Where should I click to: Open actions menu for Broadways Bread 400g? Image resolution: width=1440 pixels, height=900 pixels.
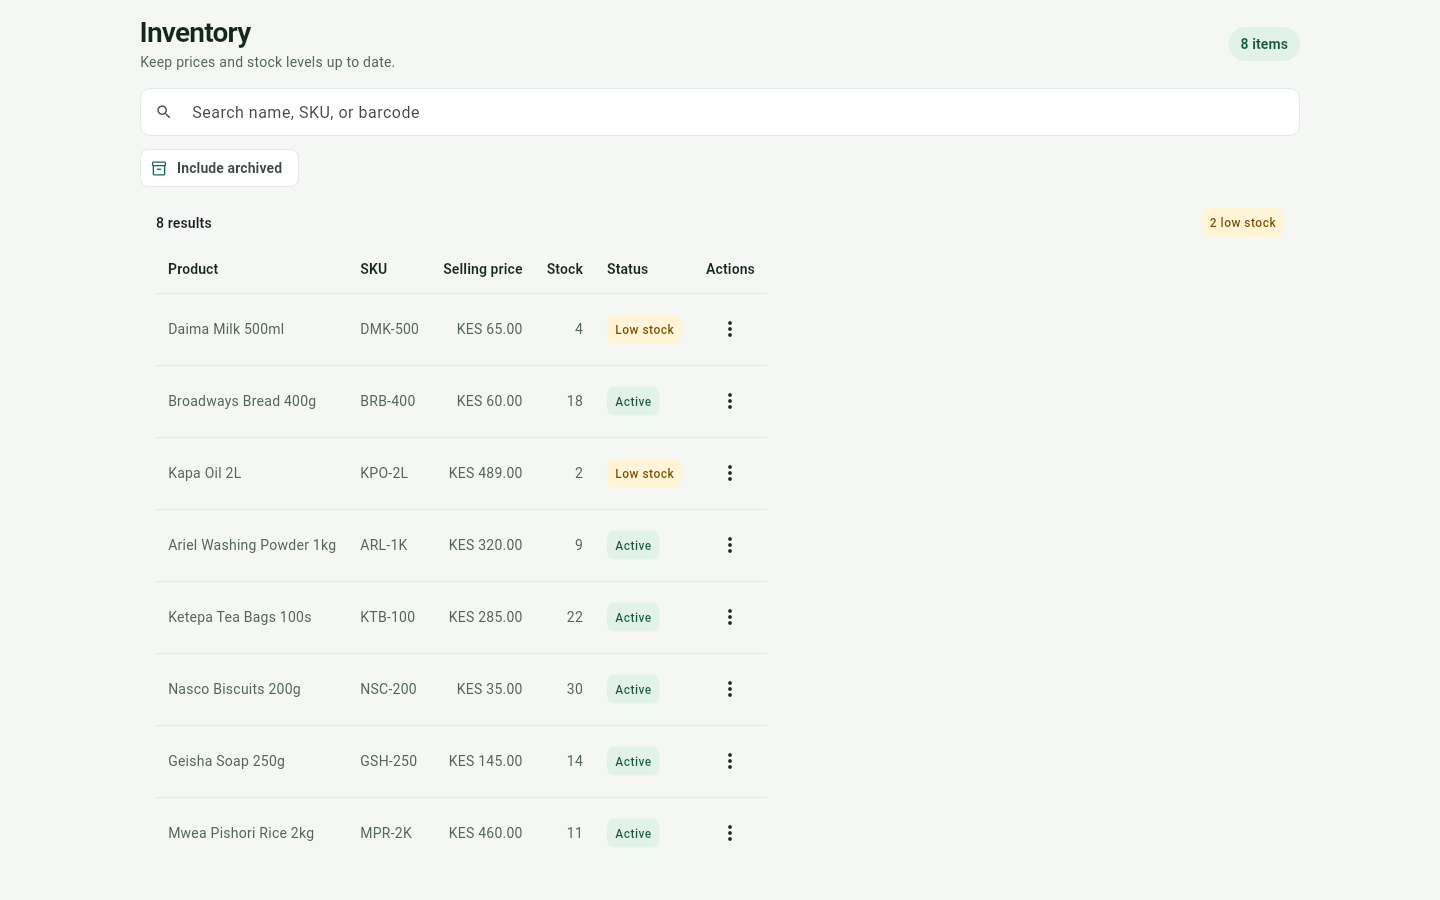pos(730,401)
